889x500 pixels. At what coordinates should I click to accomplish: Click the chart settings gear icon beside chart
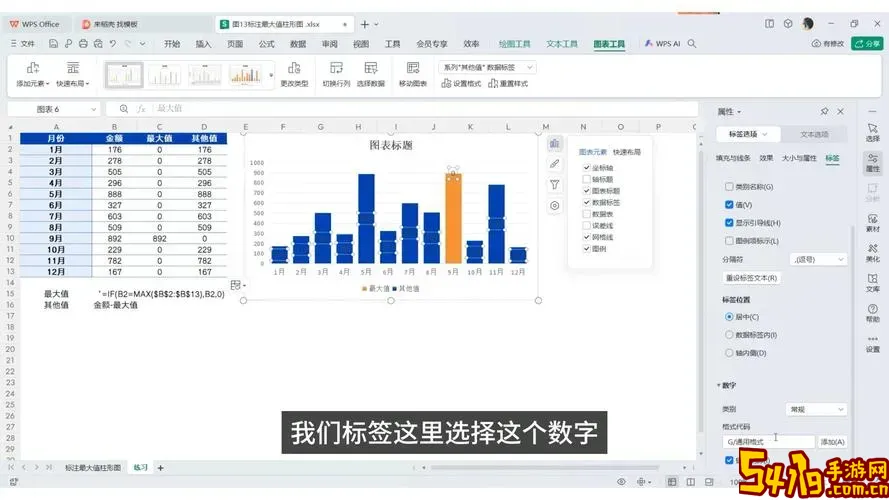pyautogui.click(x=554, y=206)
